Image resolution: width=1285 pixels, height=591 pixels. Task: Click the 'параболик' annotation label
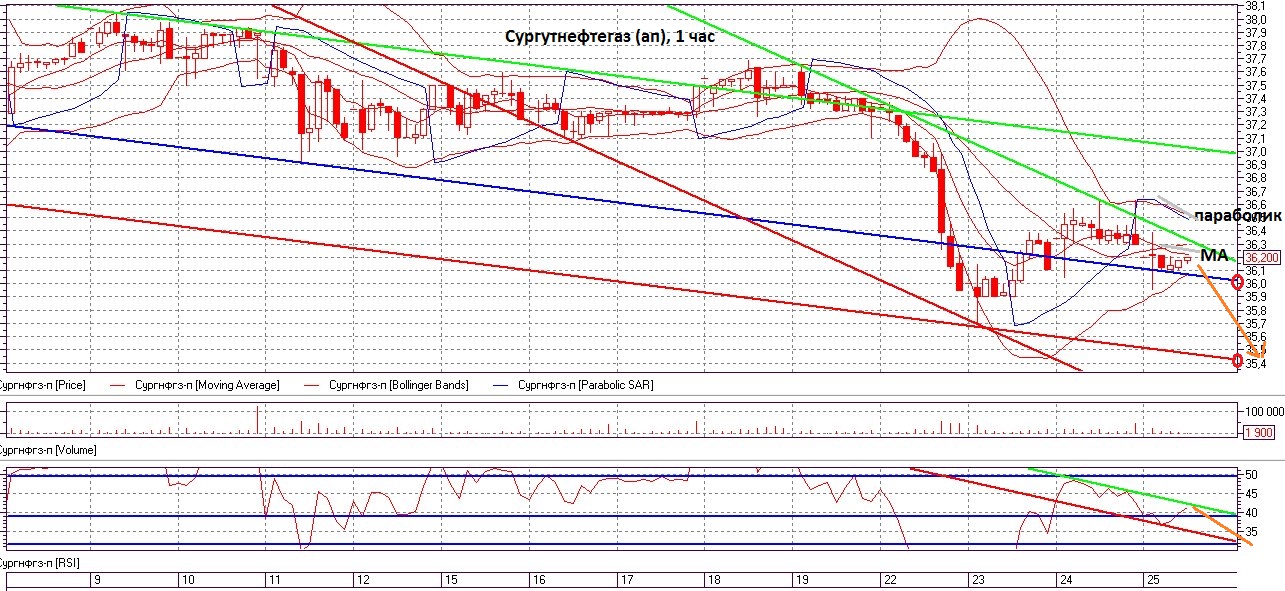coord(1237,215)
